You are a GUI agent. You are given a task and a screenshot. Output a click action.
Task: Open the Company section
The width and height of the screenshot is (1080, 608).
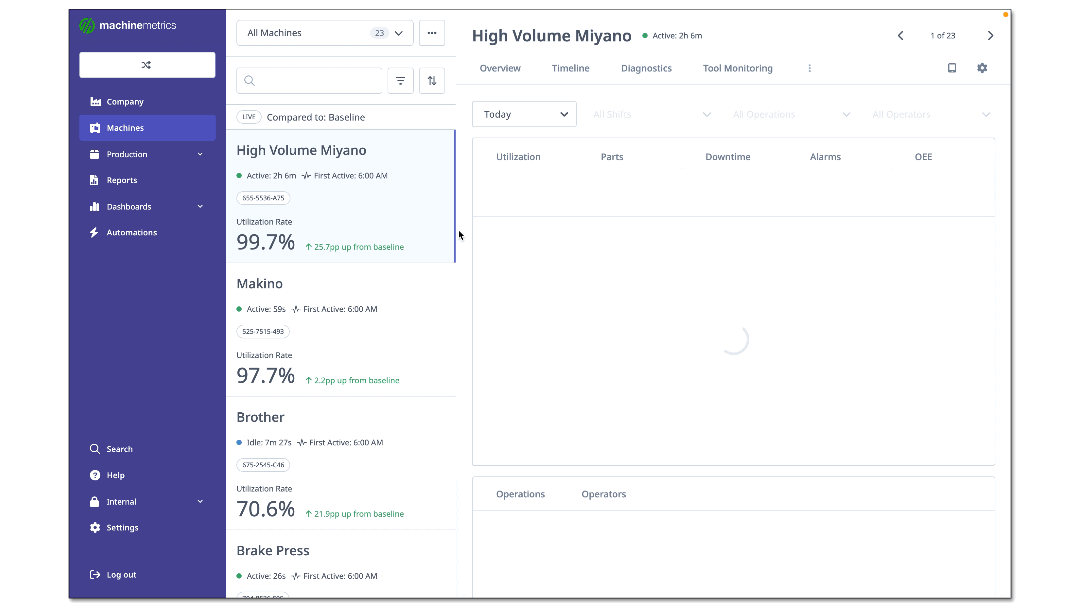(x=147, y=102)
